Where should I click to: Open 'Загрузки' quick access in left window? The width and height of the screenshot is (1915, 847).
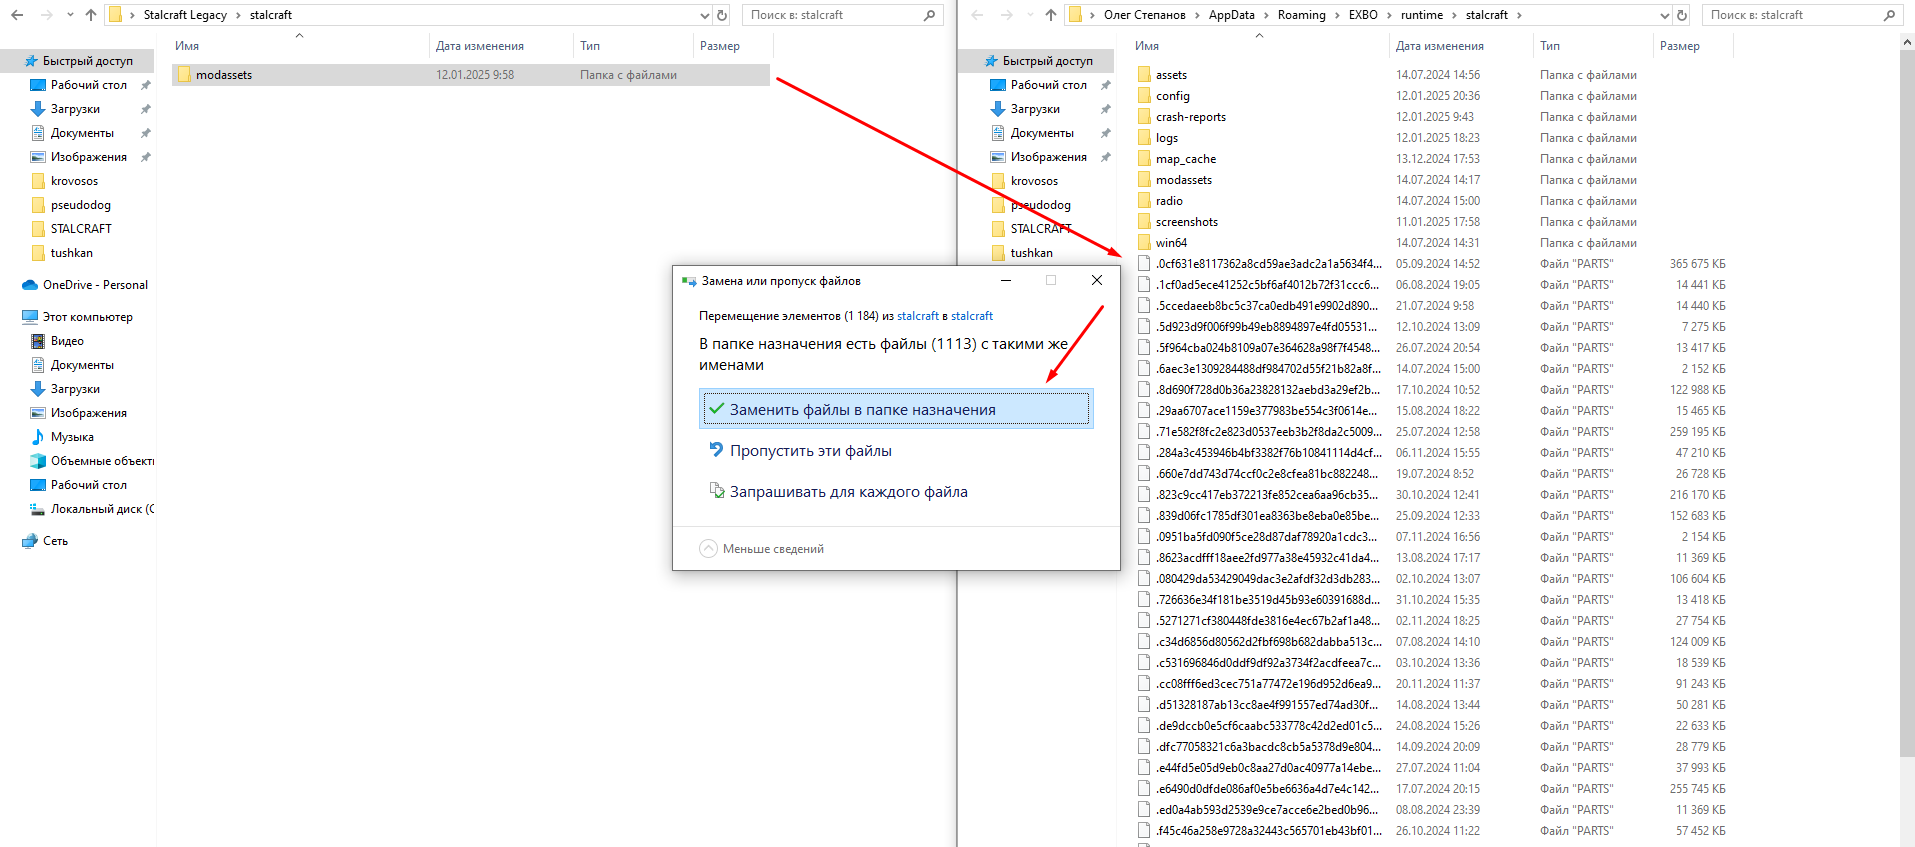75,109
